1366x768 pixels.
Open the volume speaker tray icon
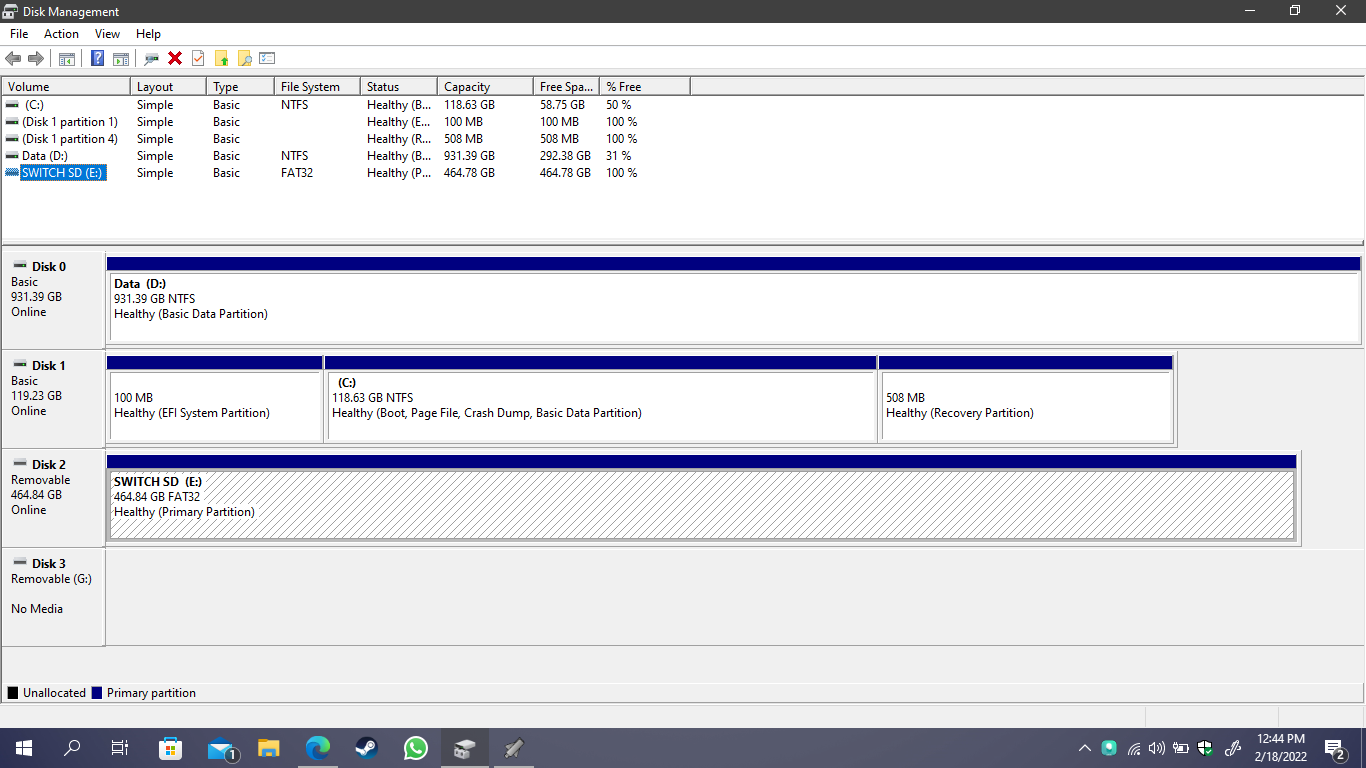coord(1157,748)
